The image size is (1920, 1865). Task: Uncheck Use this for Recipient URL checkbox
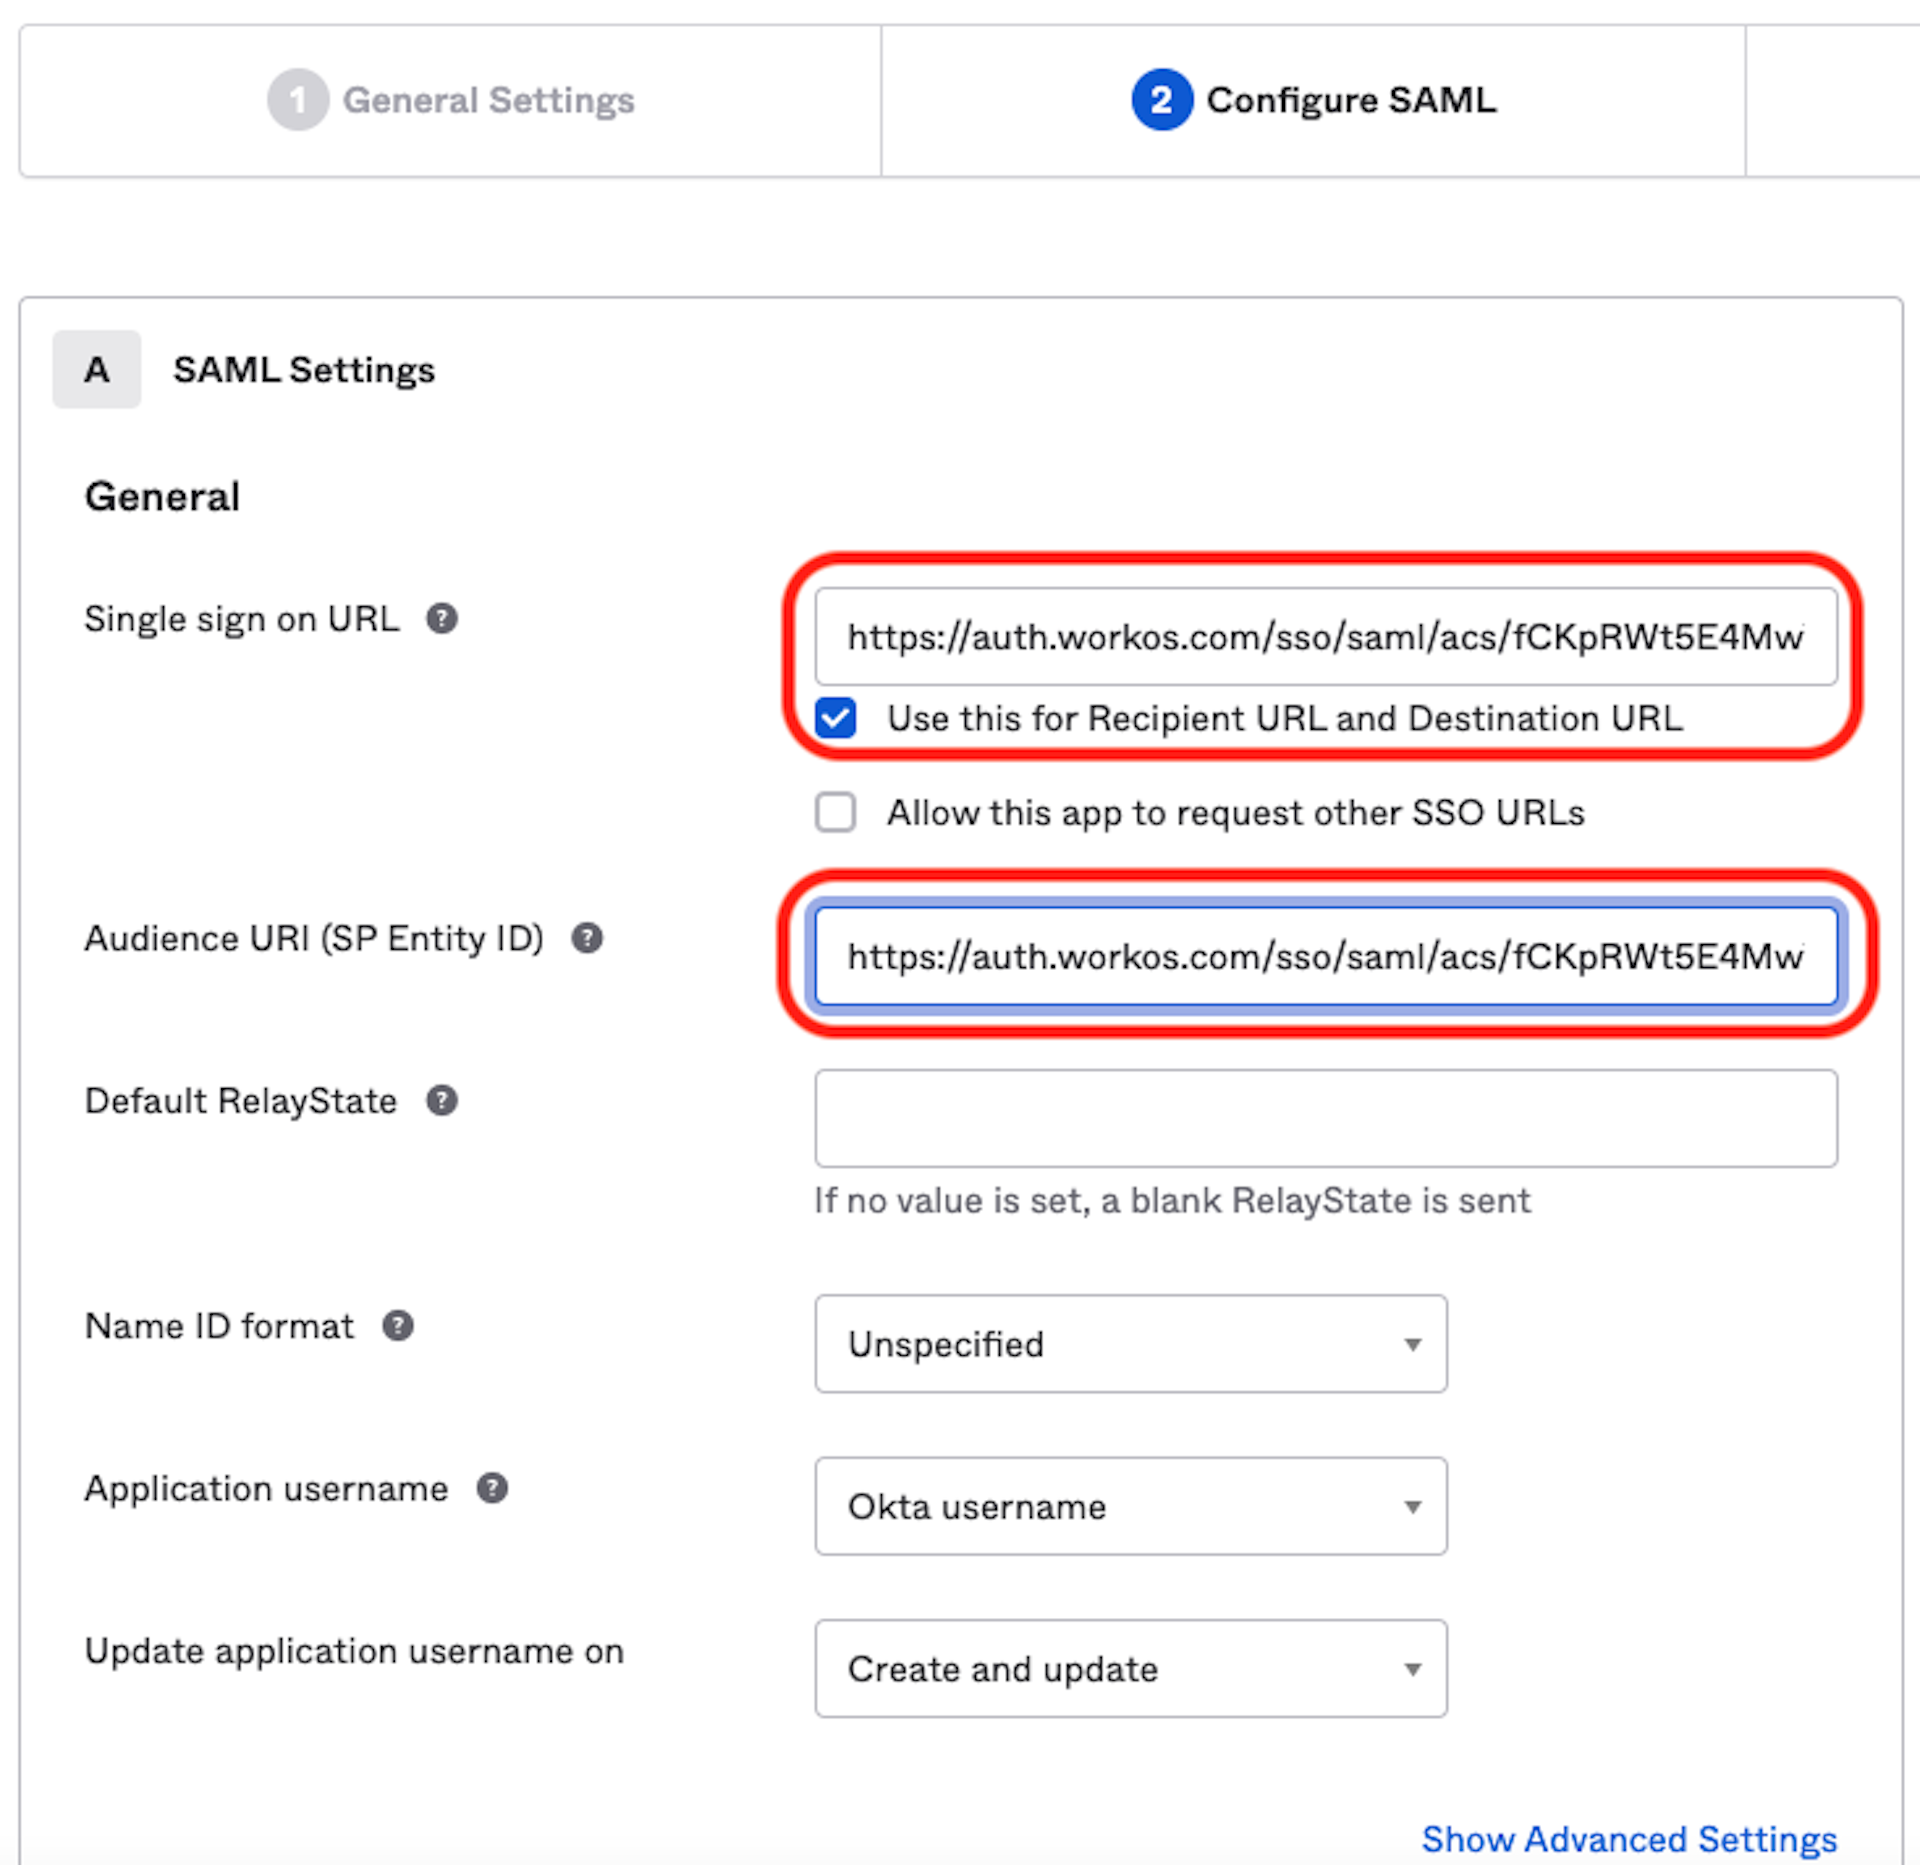click(x=835, y=718)
